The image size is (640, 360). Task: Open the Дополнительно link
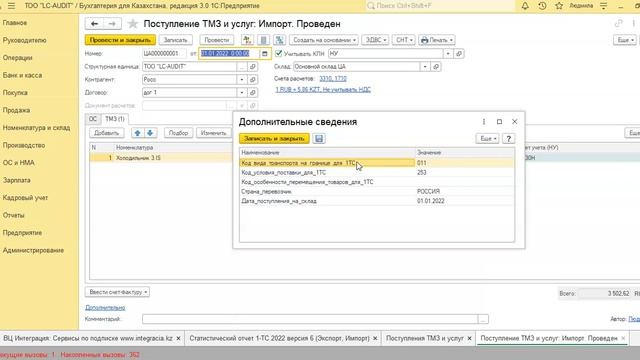click(x=105, y=307)
